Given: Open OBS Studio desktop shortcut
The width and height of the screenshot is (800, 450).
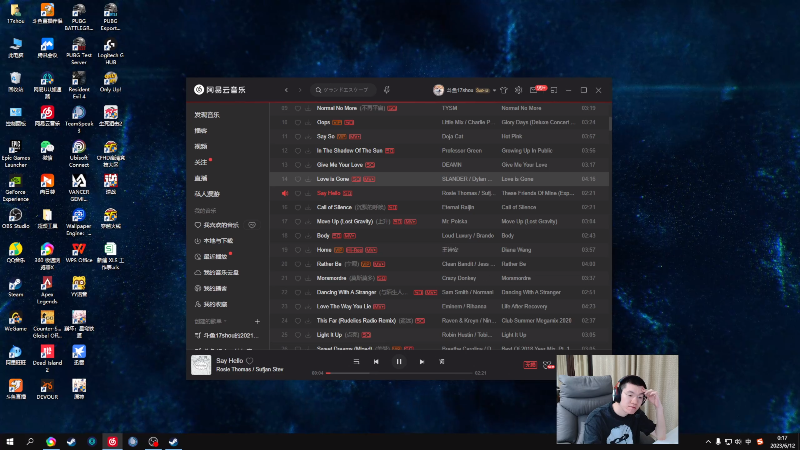Looking at the screenshot, I should (x=15, y=218).
